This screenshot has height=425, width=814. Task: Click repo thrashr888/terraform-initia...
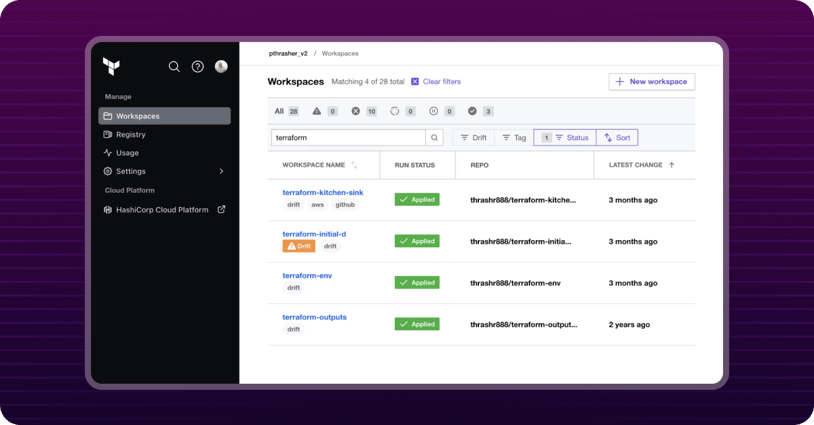(521, 241)
